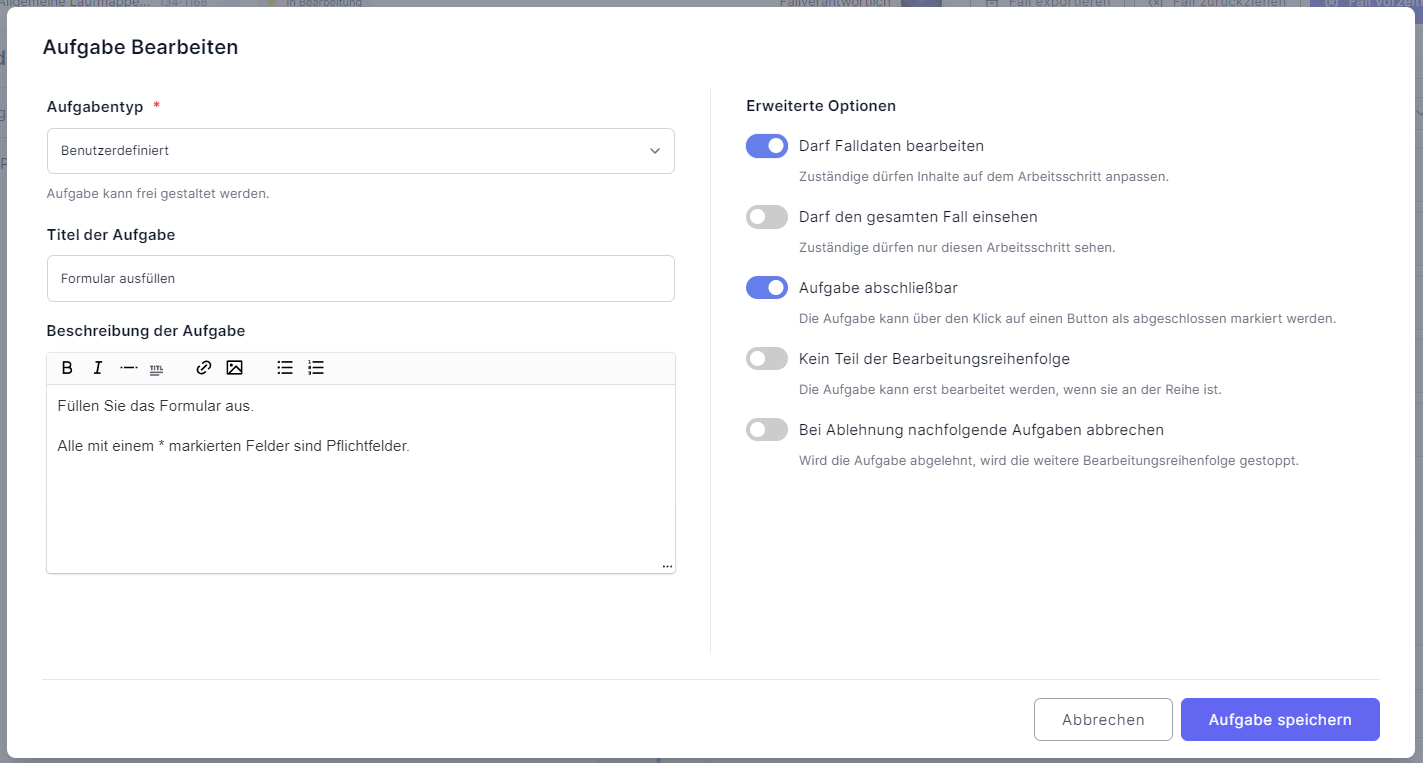1423x763 pixels.
Task: Create a numbered list
Action: 316,368
